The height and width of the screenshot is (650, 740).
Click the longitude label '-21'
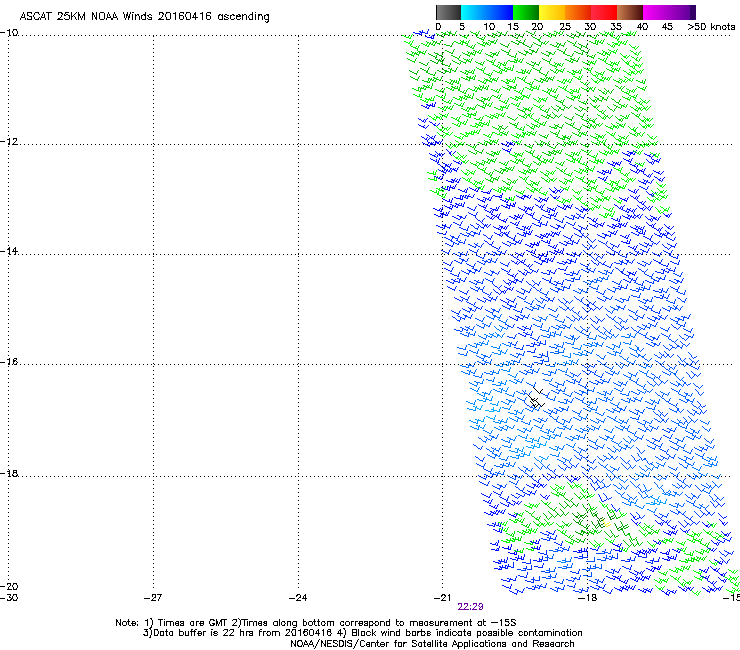click(442, 598)
